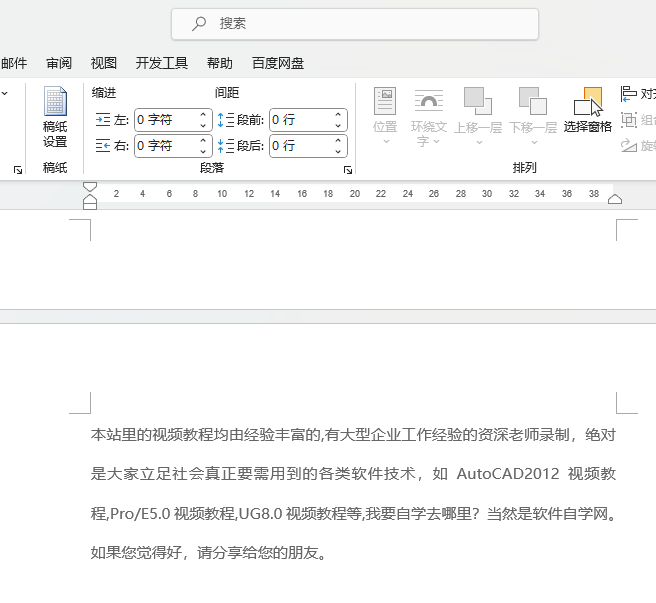Click the spacing after icon by 段后

tap(226, 146)
